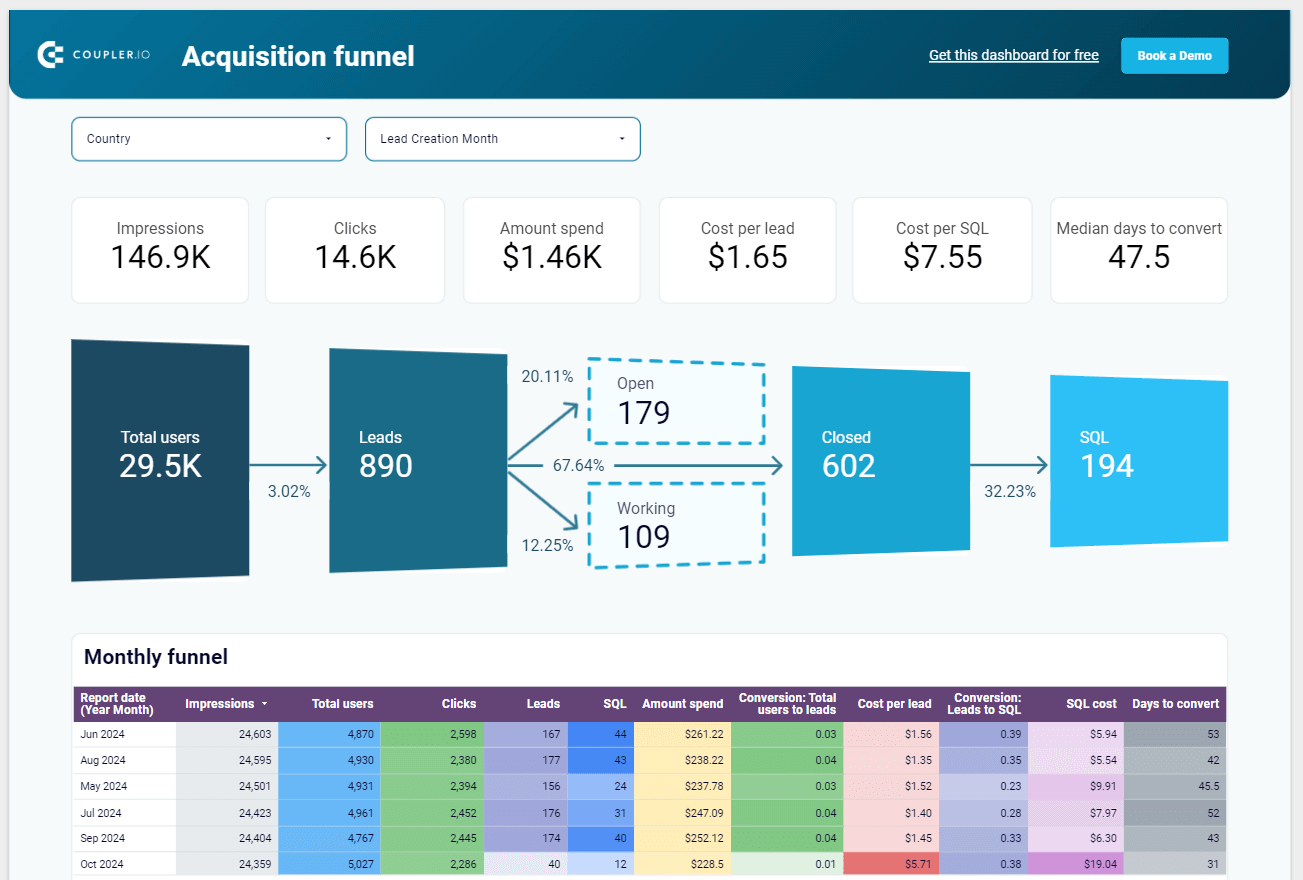Sort by the Amount spend column header
This screenshot has height=880, width=1303.
pos(682,704)
